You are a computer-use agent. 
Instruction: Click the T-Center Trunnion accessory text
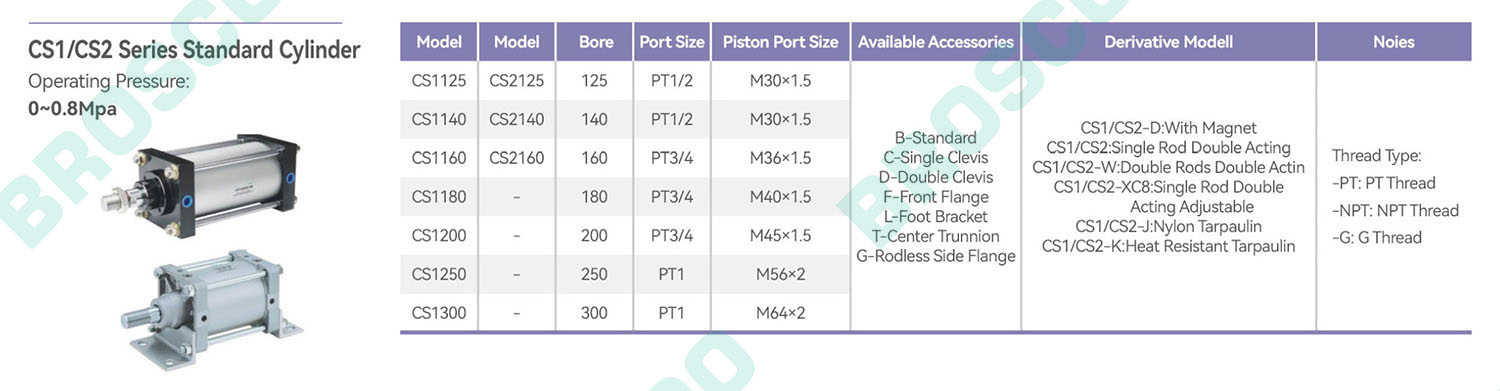click(x=935, y=236)
